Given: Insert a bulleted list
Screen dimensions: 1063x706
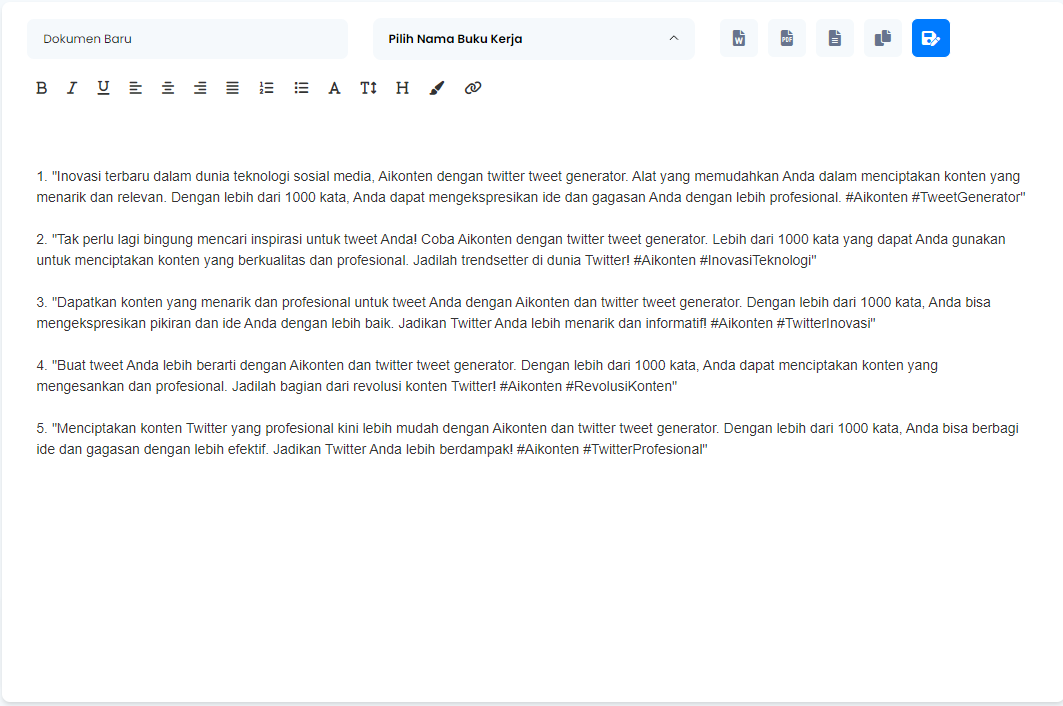Looking at the screenshot, I should [x=301, y=88].
